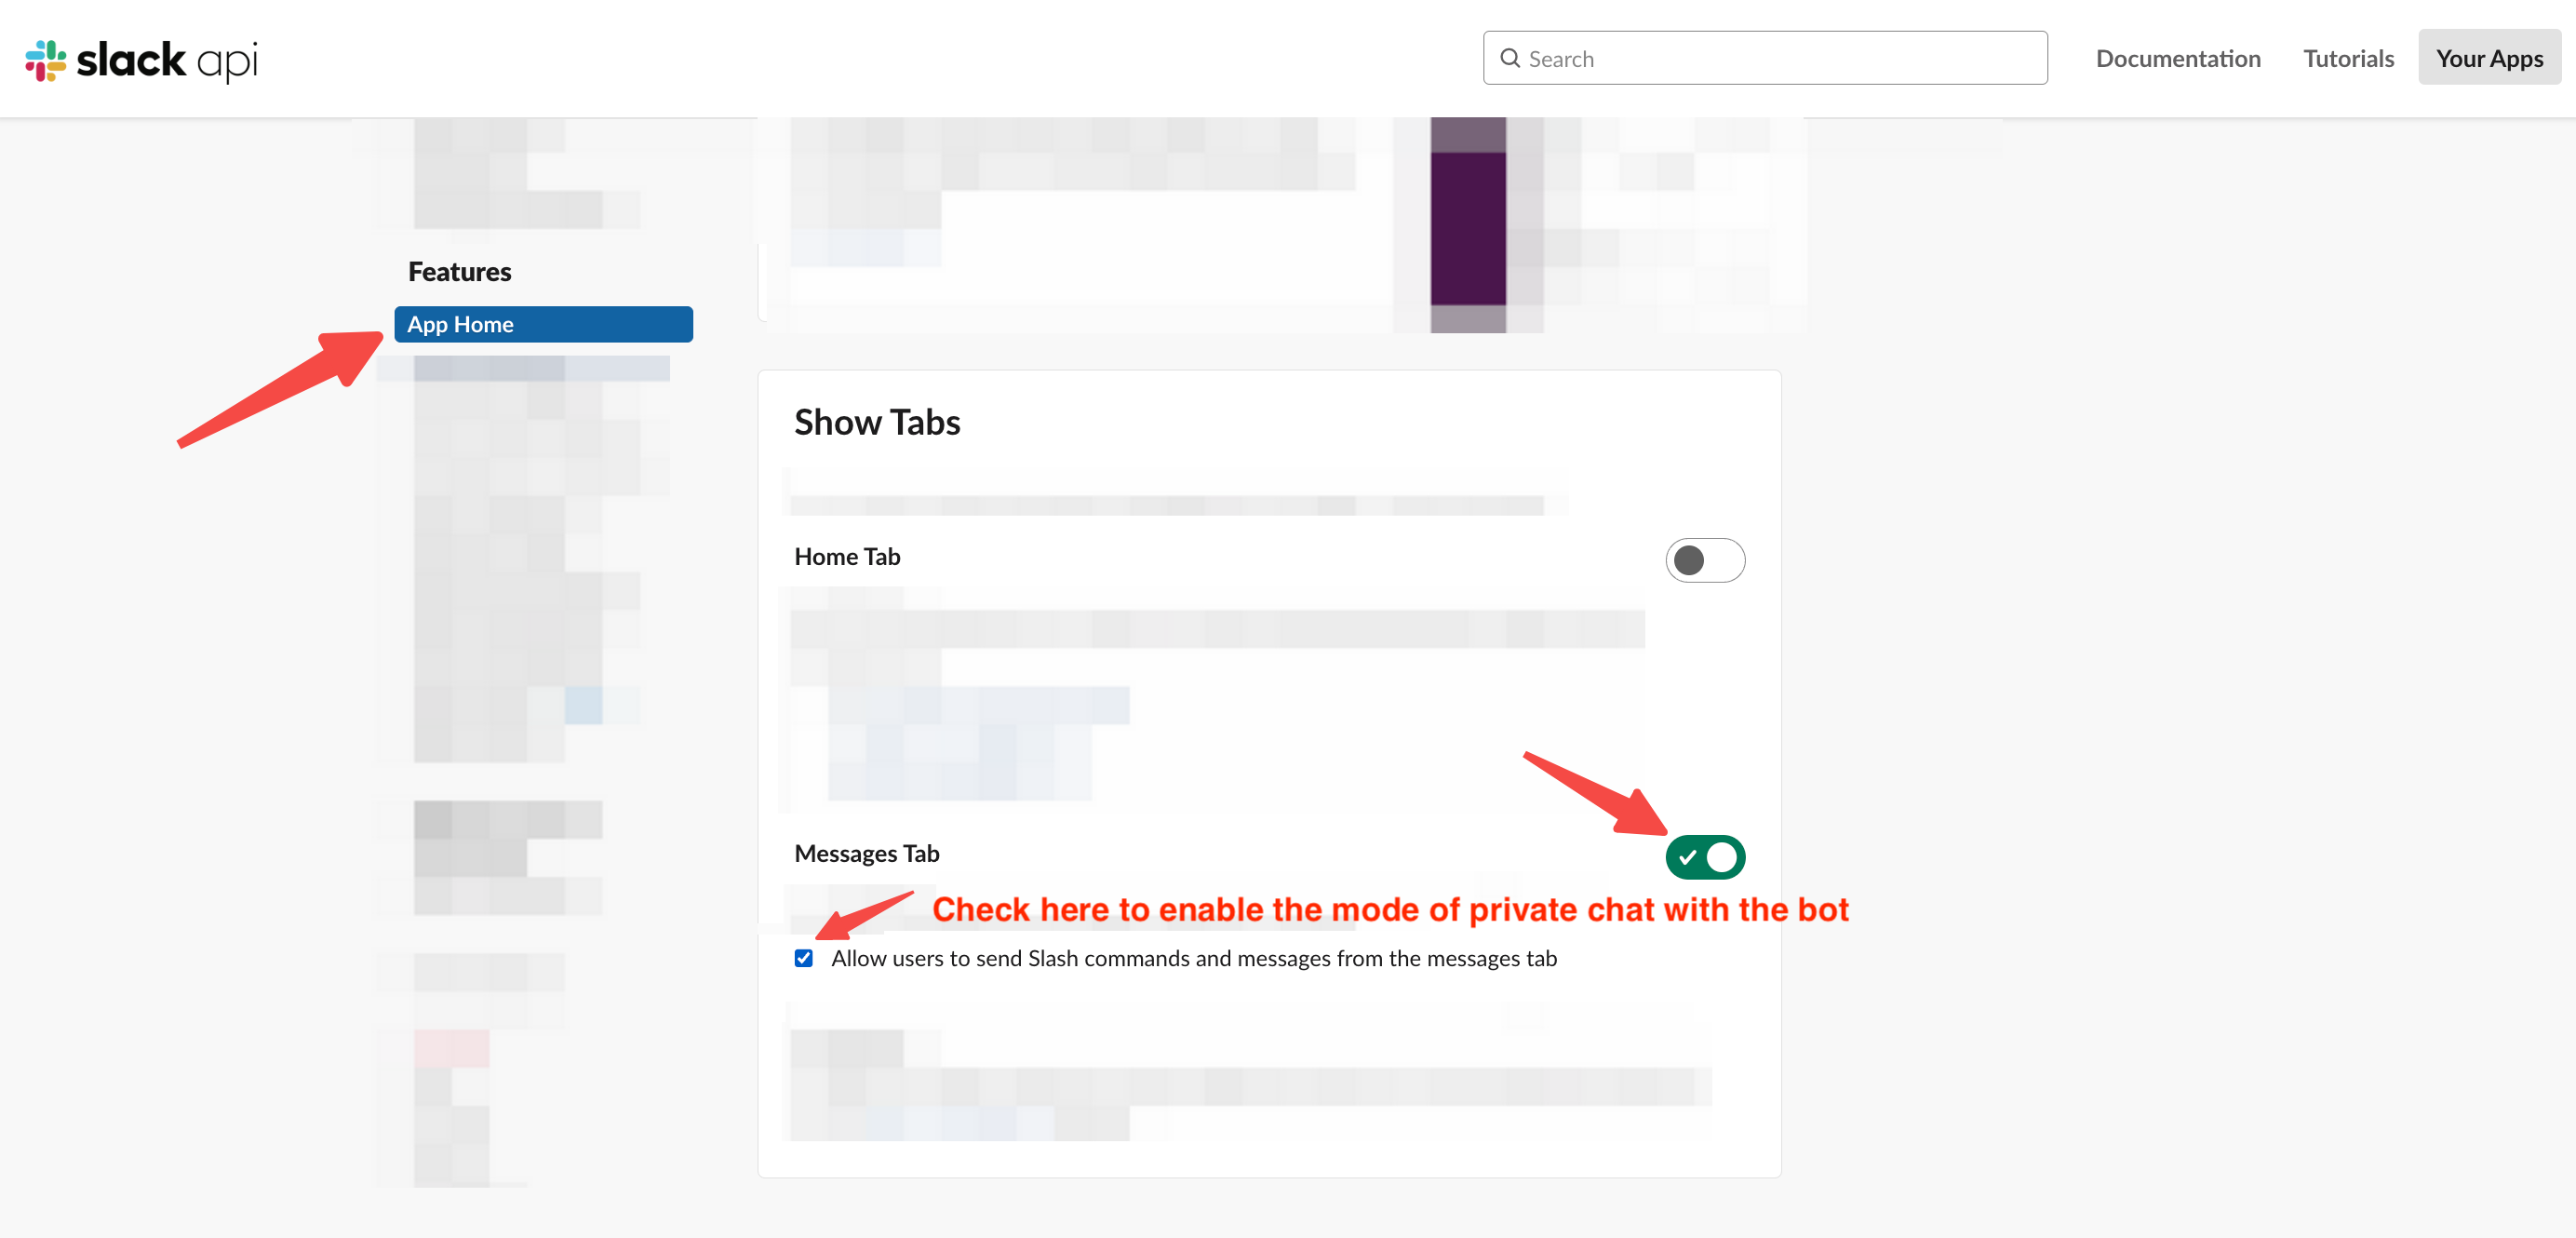Image resolution: width=2576 pixels, height=1238 pixels.
Task: Click the Your Apps button
Action: pos(2489,58)
